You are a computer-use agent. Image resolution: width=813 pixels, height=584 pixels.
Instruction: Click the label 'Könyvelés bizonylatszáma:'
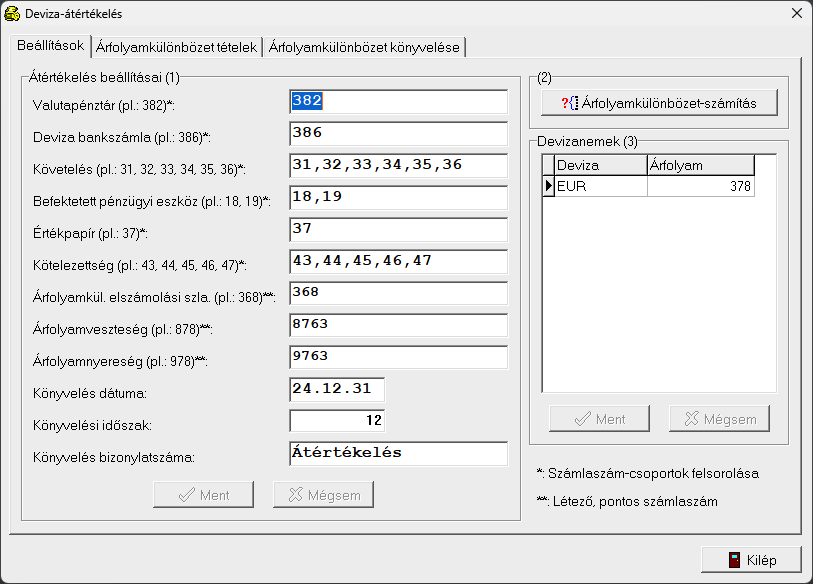coord(114,457)
